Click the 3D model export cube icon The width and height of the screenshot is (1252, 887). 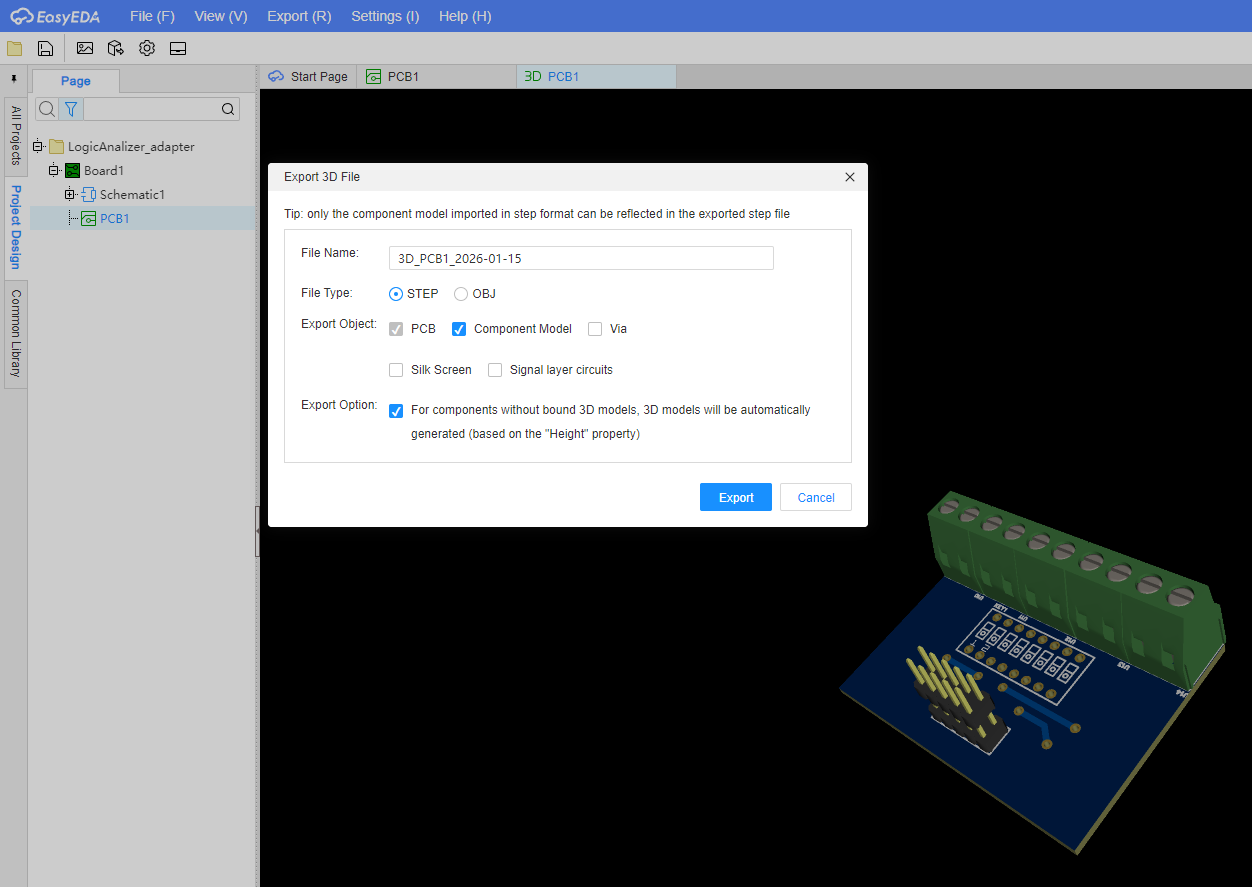(x=116, y=48)
